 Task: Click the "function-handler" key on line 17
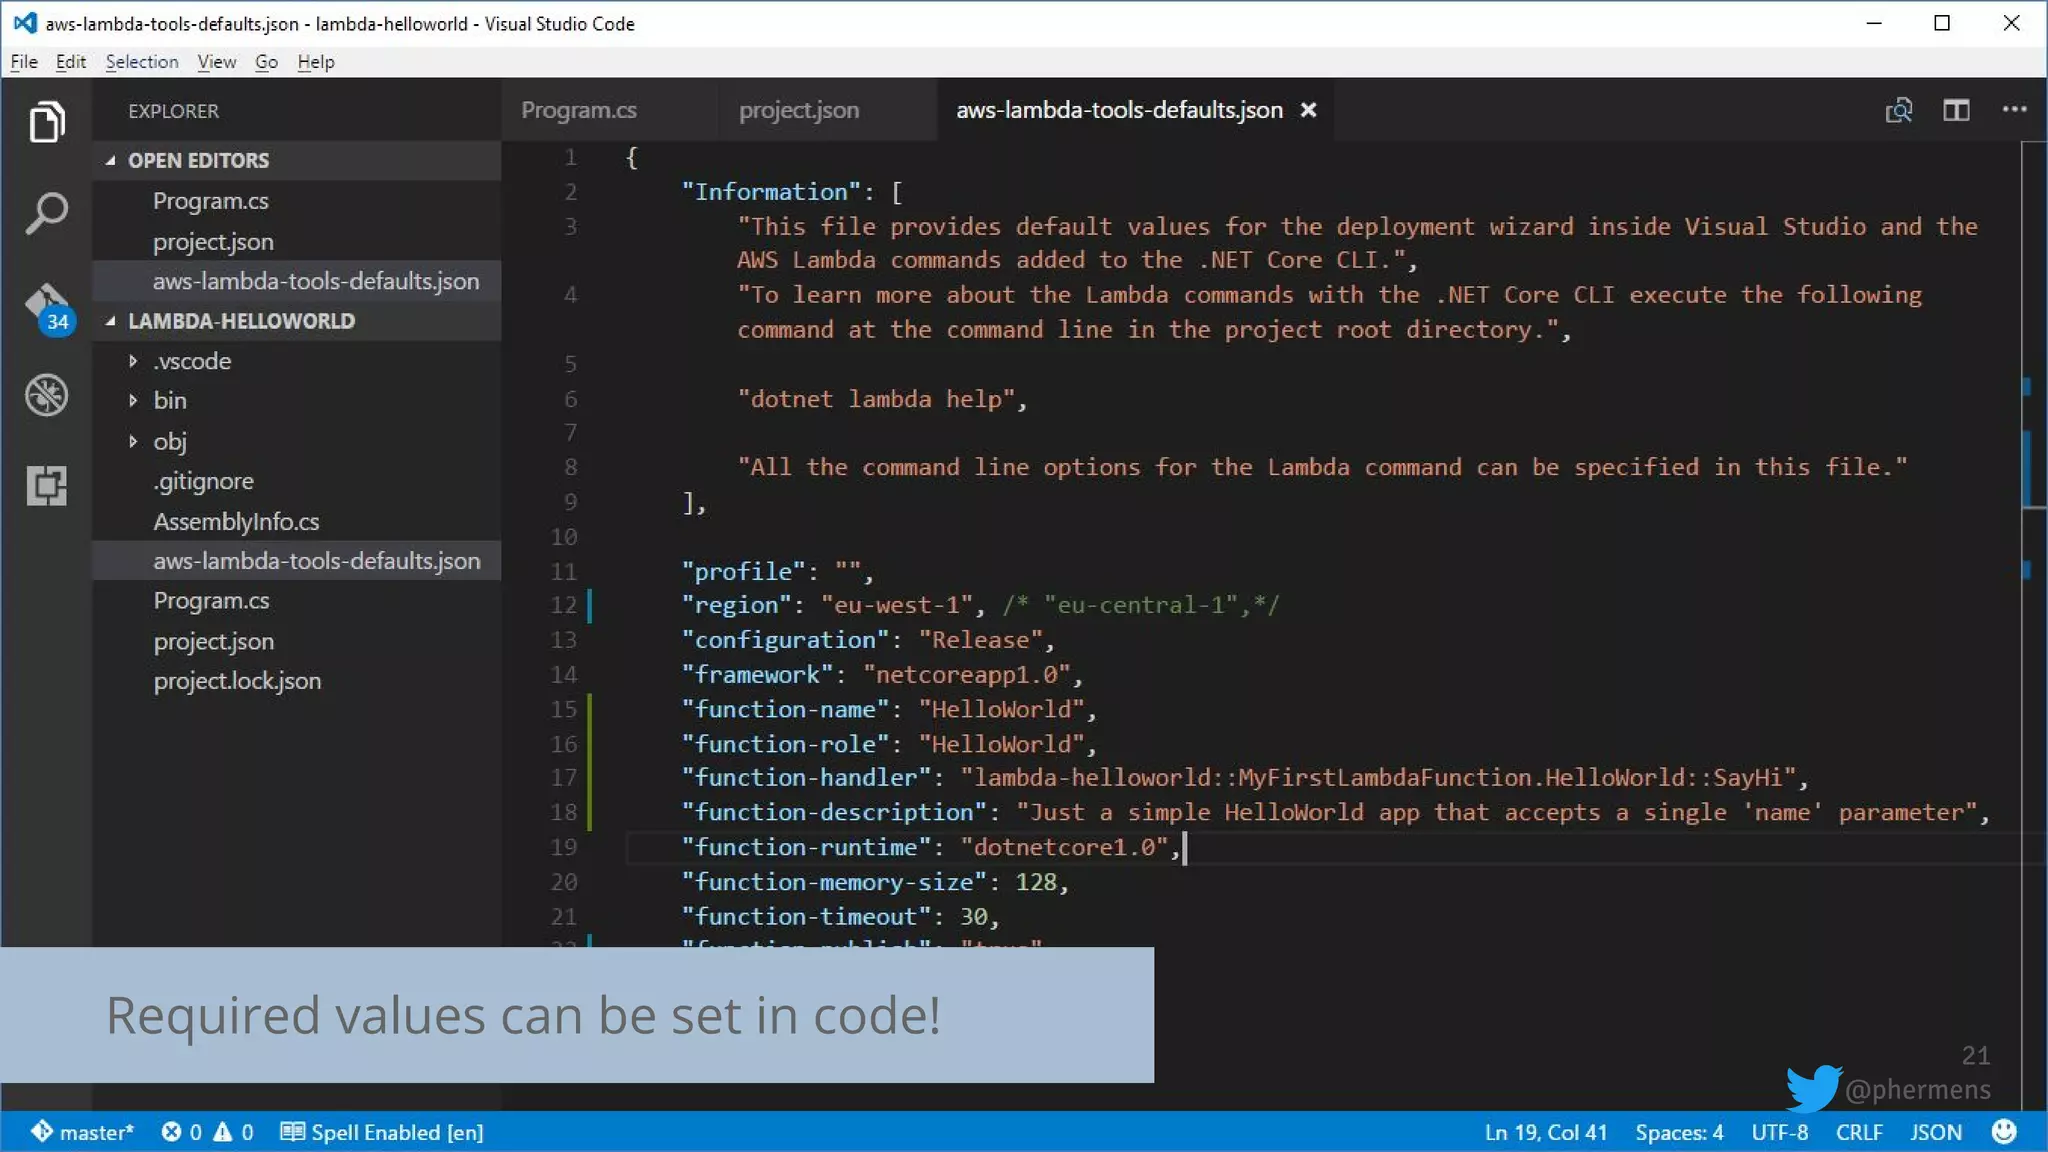(x=806, y=778)
